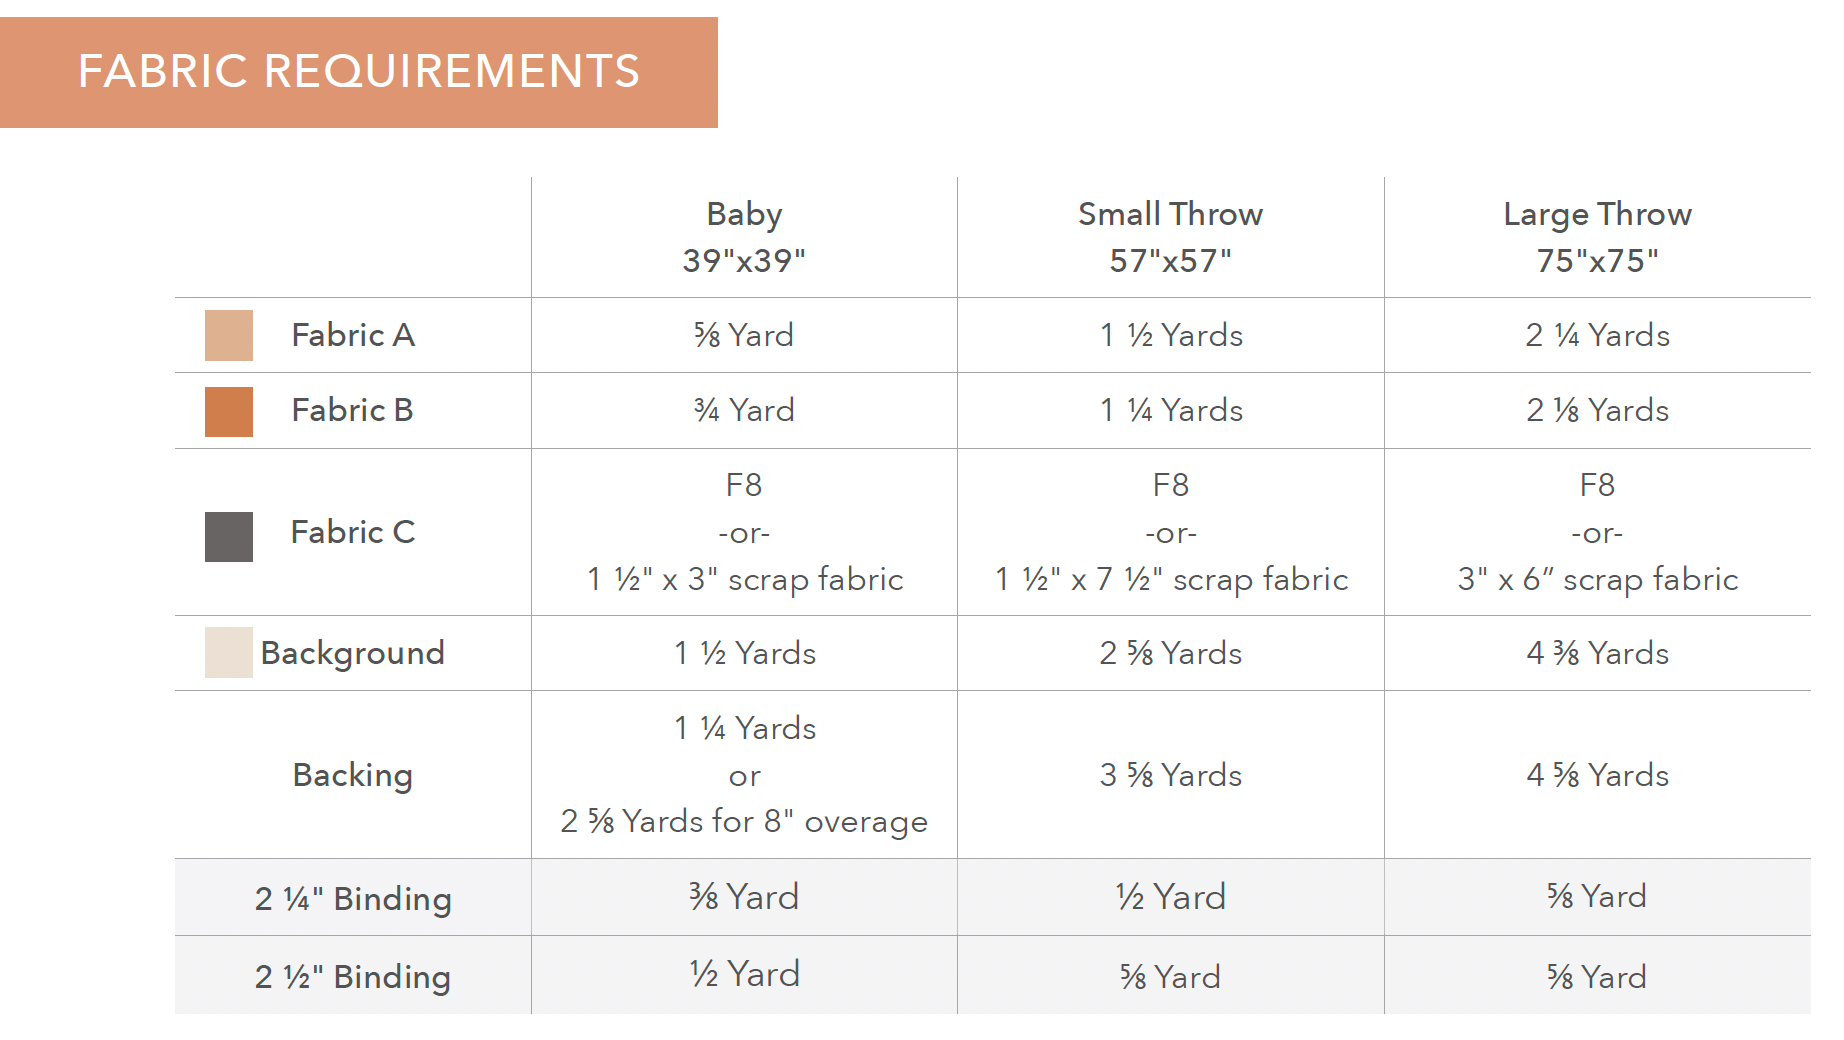This screenshot has width=1844, height=1040.
Task: Click Fabric A's Large Throw 2 ¼ Yards cell
Action: [x=1597, y=335]
